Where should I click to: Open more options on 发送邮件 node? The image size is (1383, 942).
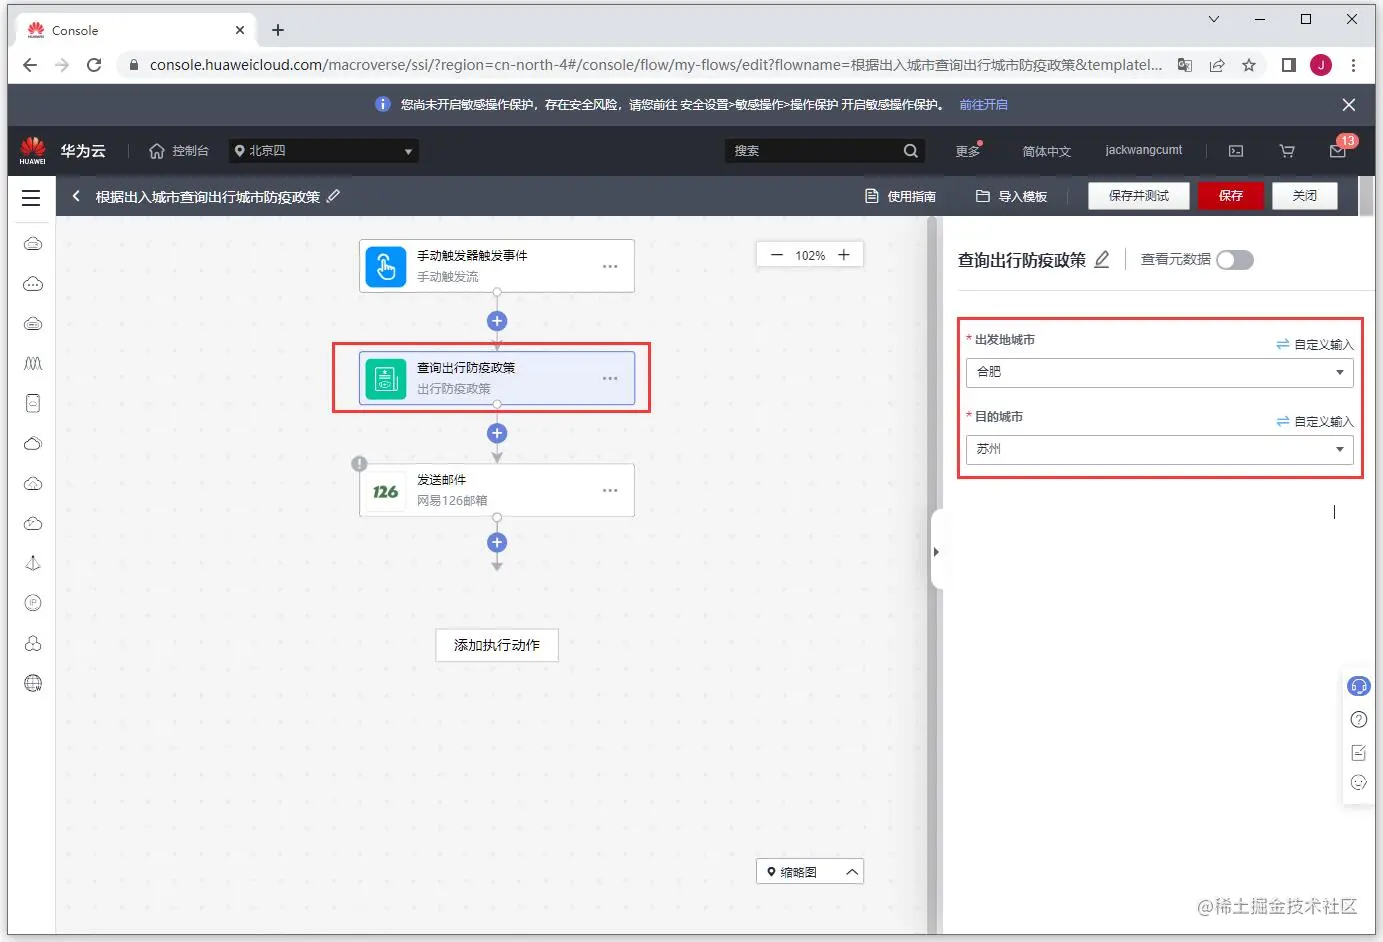click(610, 490)
